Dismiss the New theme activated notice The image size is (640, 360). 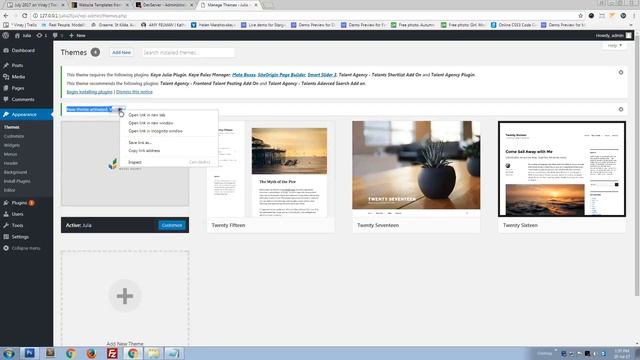click(x=621, y=109)
